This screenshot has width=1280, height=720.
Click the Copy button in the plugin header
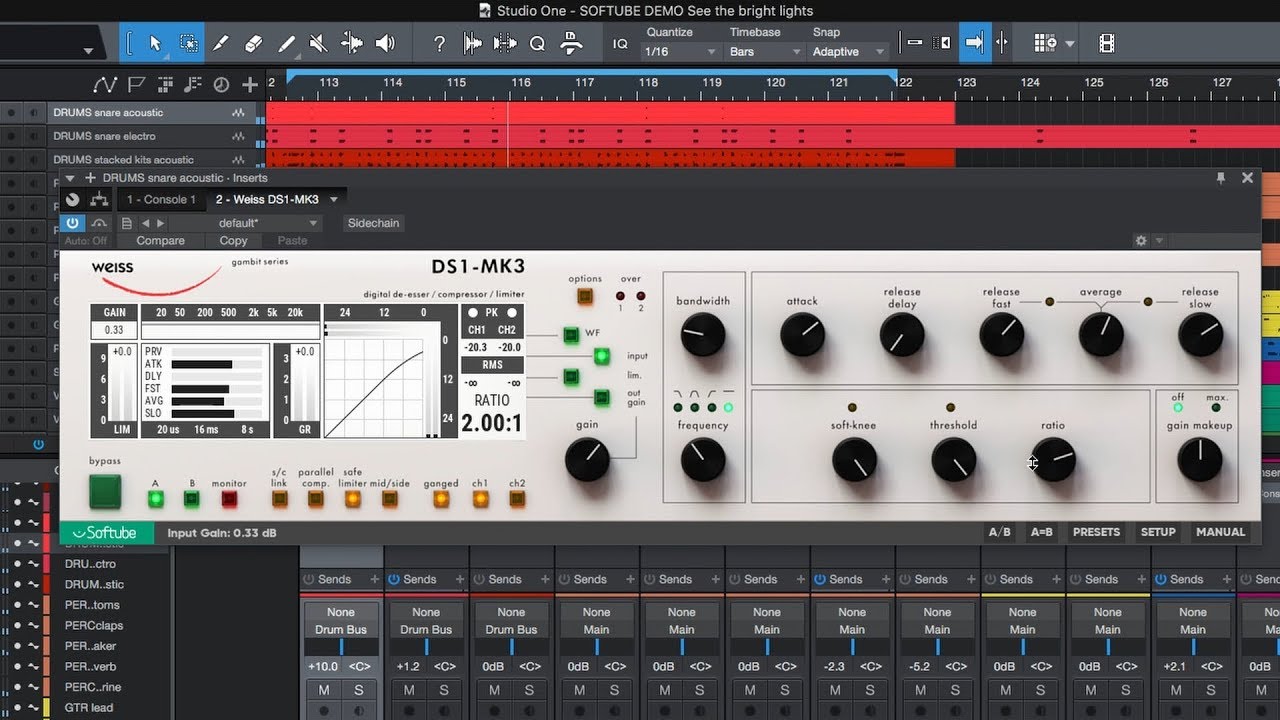pos(233,241)
